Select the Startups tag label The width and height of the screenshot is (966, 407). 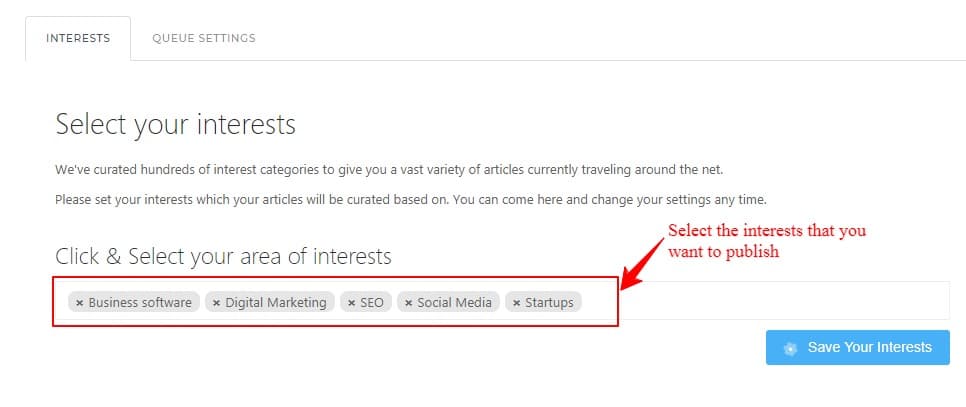coord(549,302)
